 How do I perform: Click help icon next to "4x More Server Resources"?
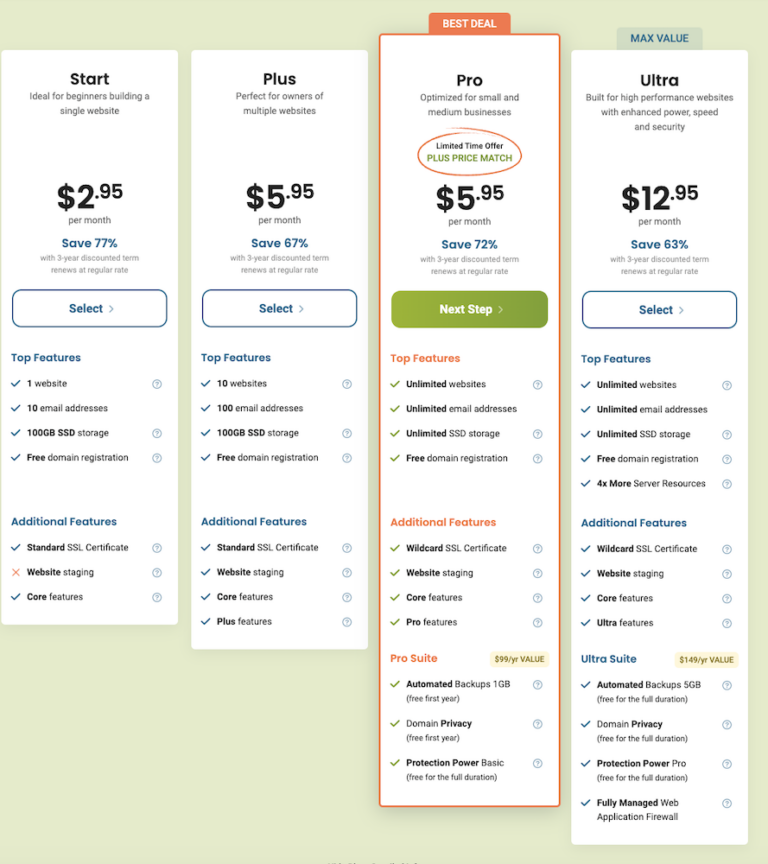(727, 482)
